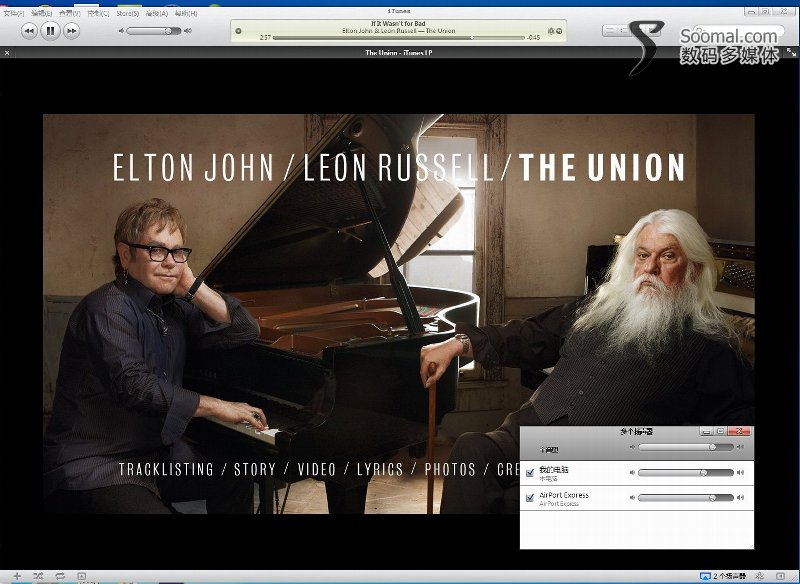Viewport: 800px width, 584px height.
Task: Open STORY section of the LP
Action: [x=255, y=469]
